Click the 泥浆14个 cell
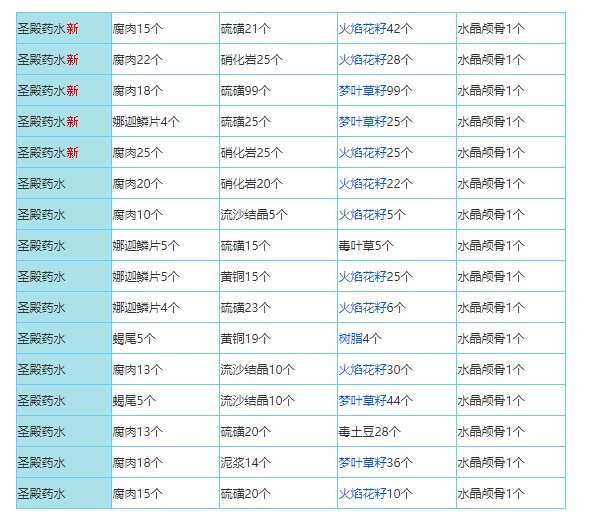 (x=278, y=462)
